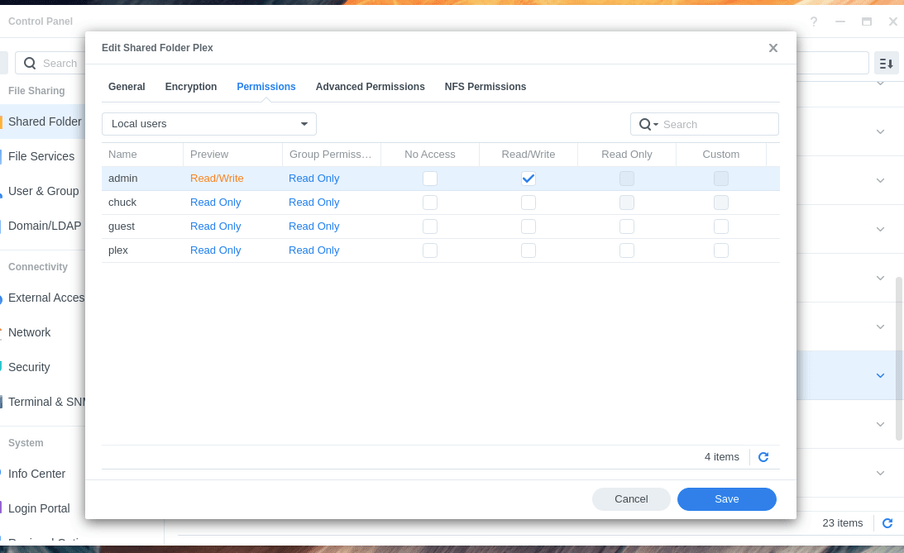This screenshot has height=553, width=904.
Task: Click the magnifier icon in dialog search
Action: point(646,125)
